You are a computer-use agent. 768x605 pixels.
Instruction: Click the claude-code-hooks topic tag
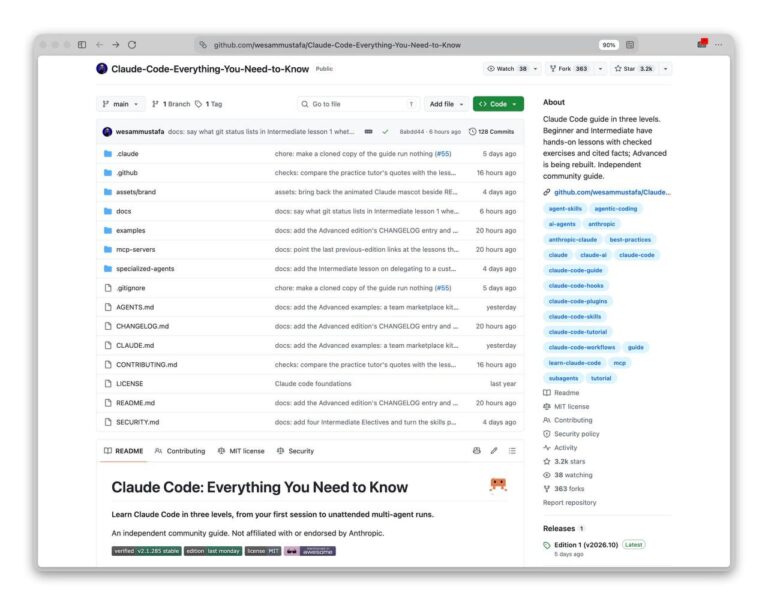[x=576, y=286]
